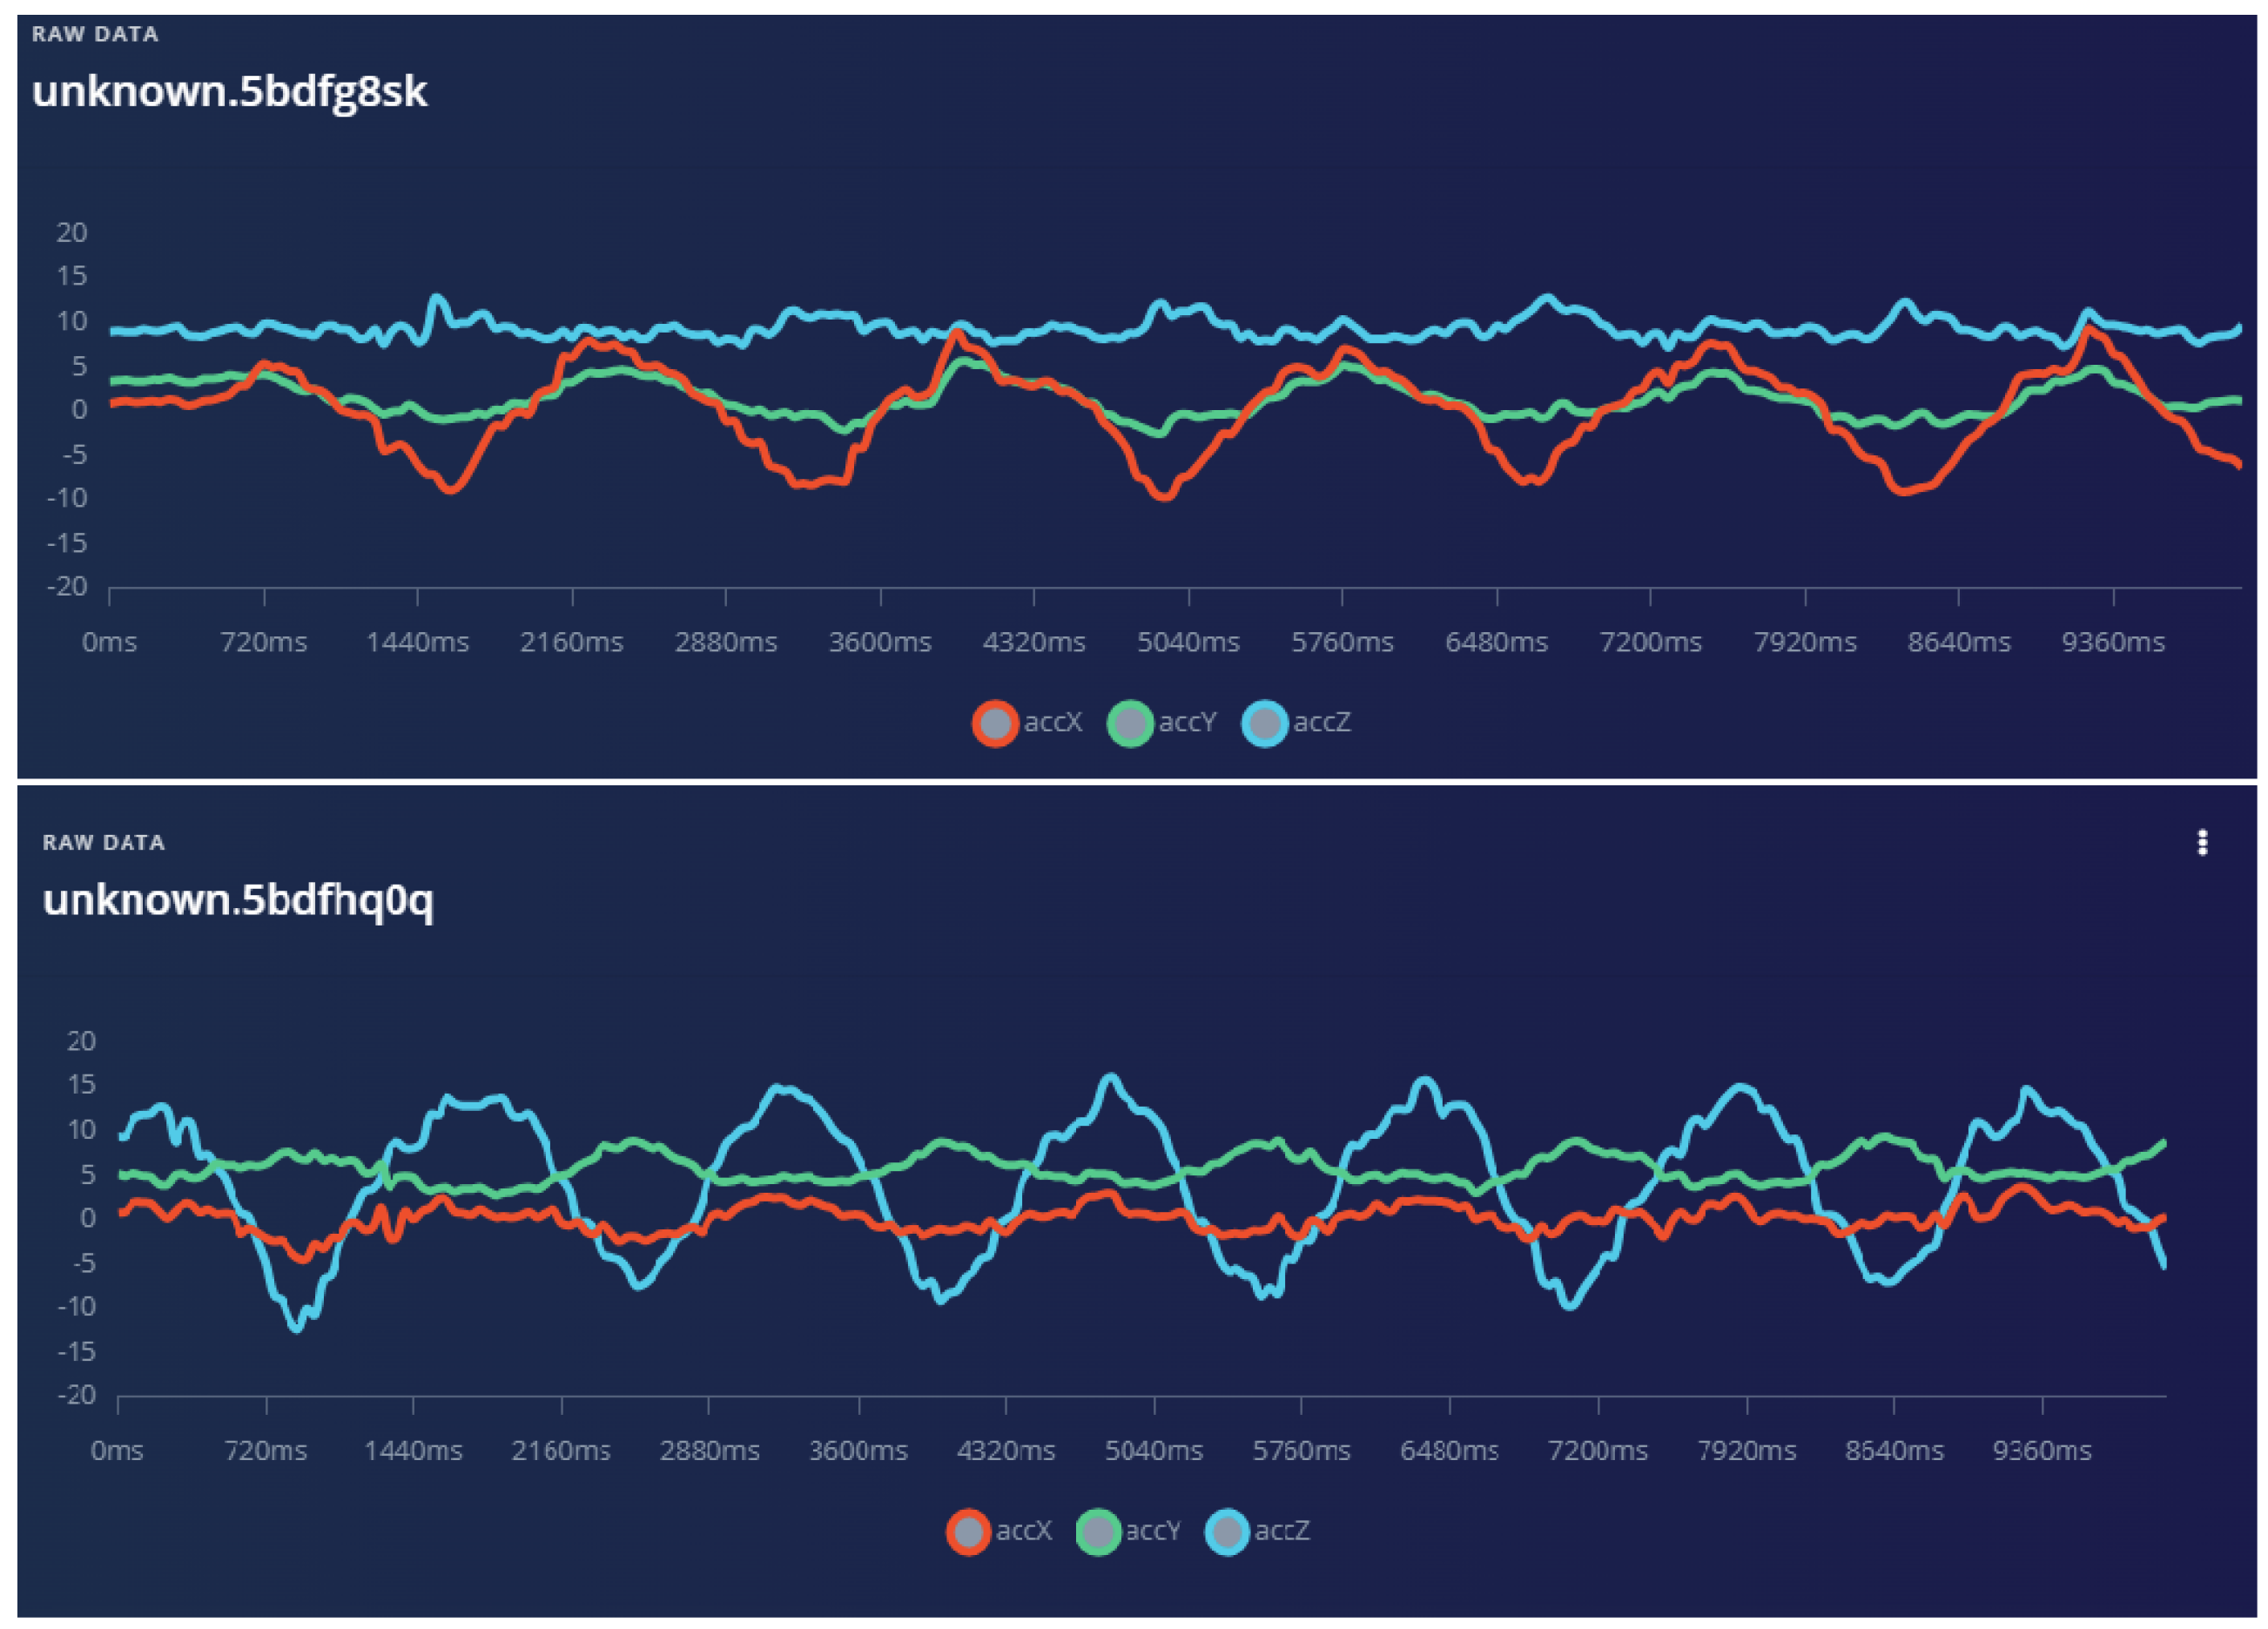Screen dimensions: 2268x1629
Task: Toggle accZ legend circle in top chart
Action: (1265, 723)
